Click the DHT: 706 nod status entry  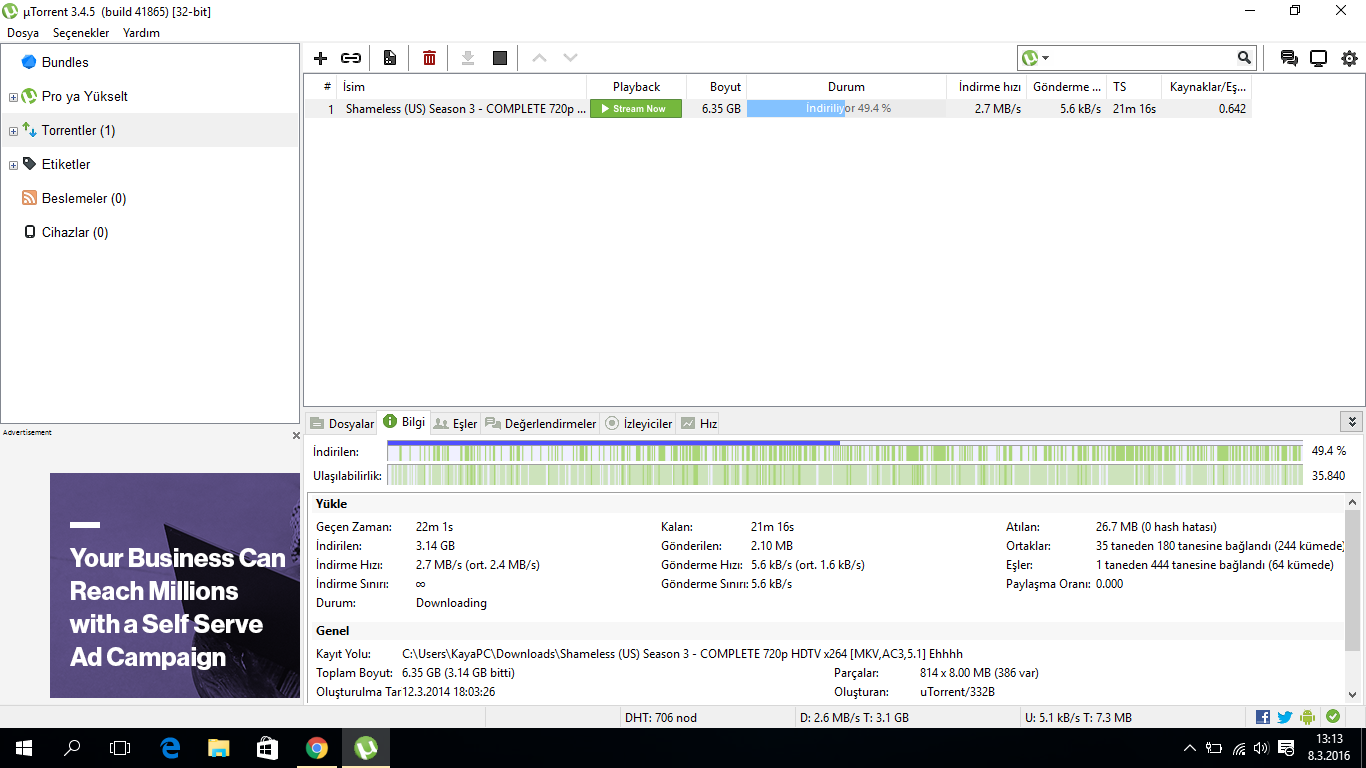tap(660, 717)
